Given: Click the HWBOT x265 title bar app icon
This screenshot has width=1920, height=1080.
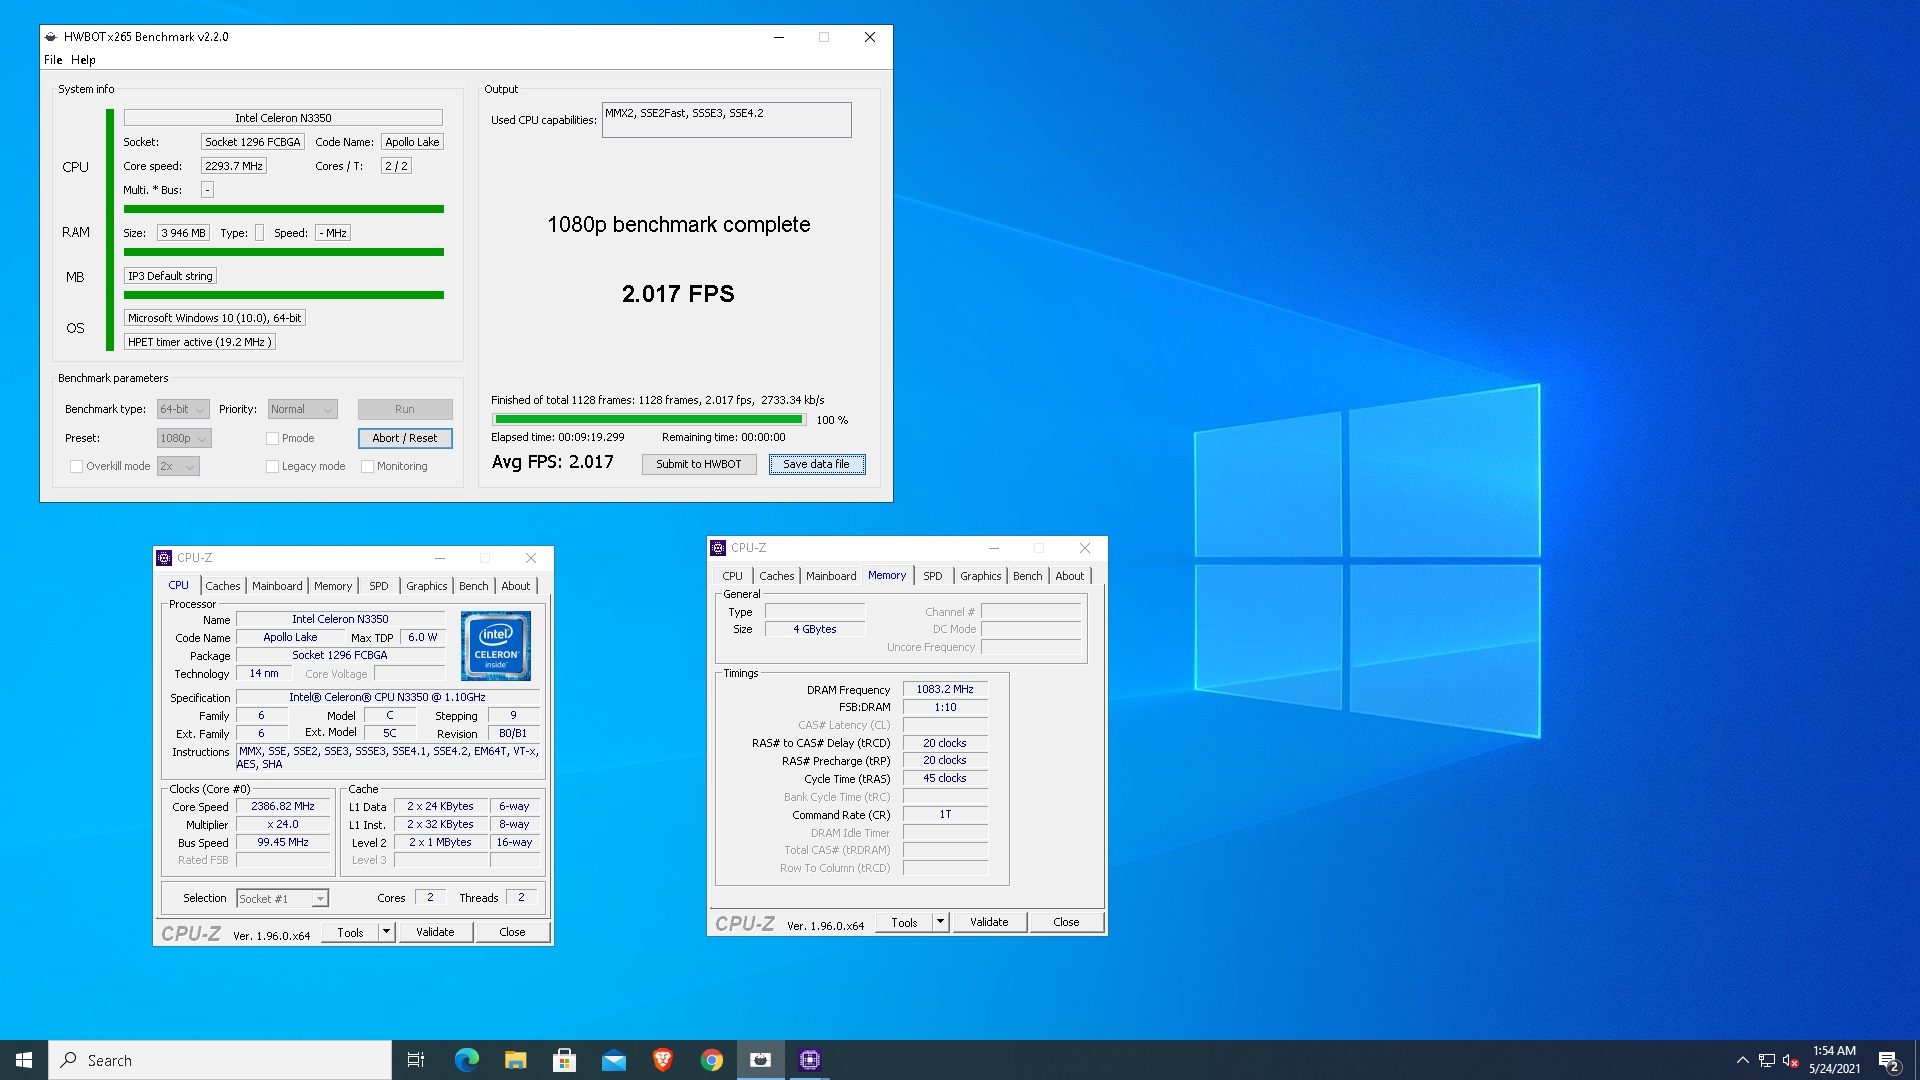Looking at the screenshot, I should [x=51, y=37].
